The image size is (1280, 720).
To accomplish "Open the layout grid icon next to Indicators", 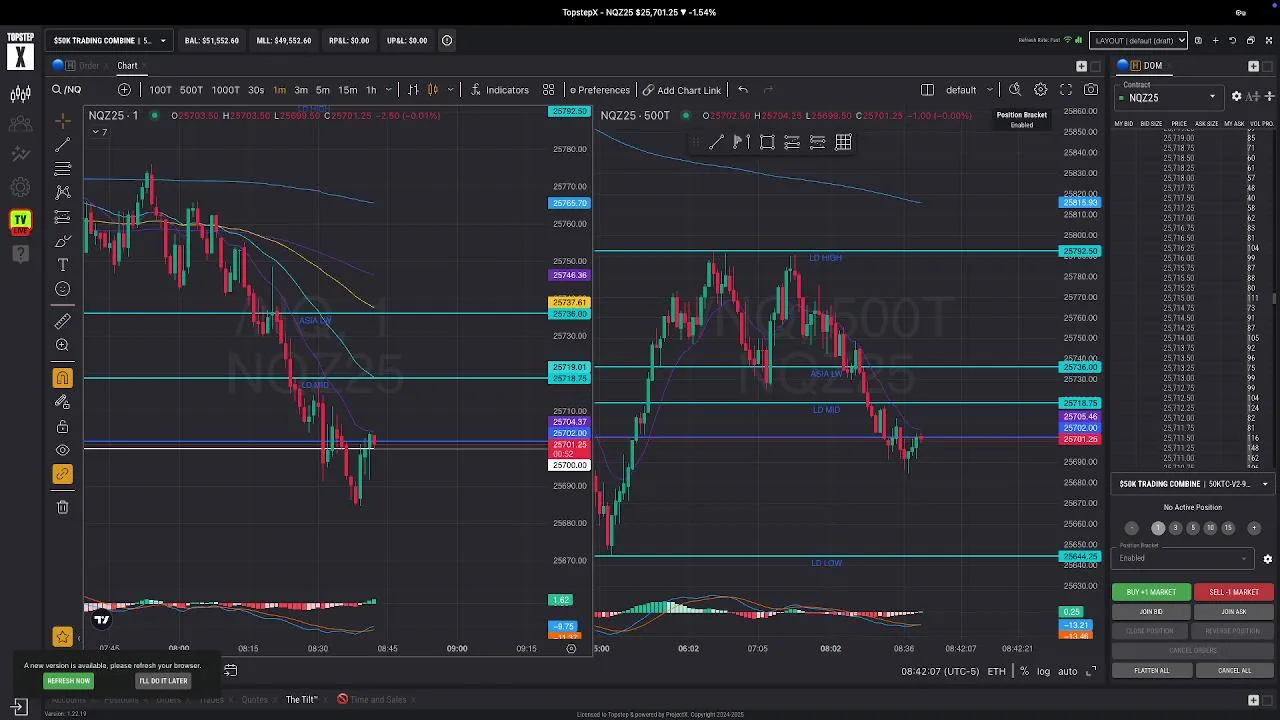I will [x=548, y=90].
